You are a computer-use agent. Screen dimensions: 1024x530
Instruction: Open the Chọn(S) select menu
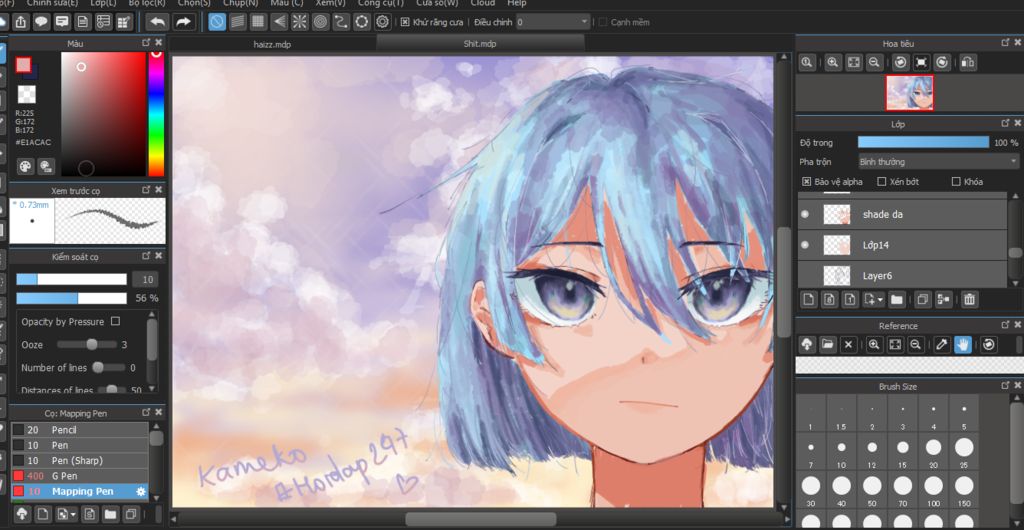point(194,3)
